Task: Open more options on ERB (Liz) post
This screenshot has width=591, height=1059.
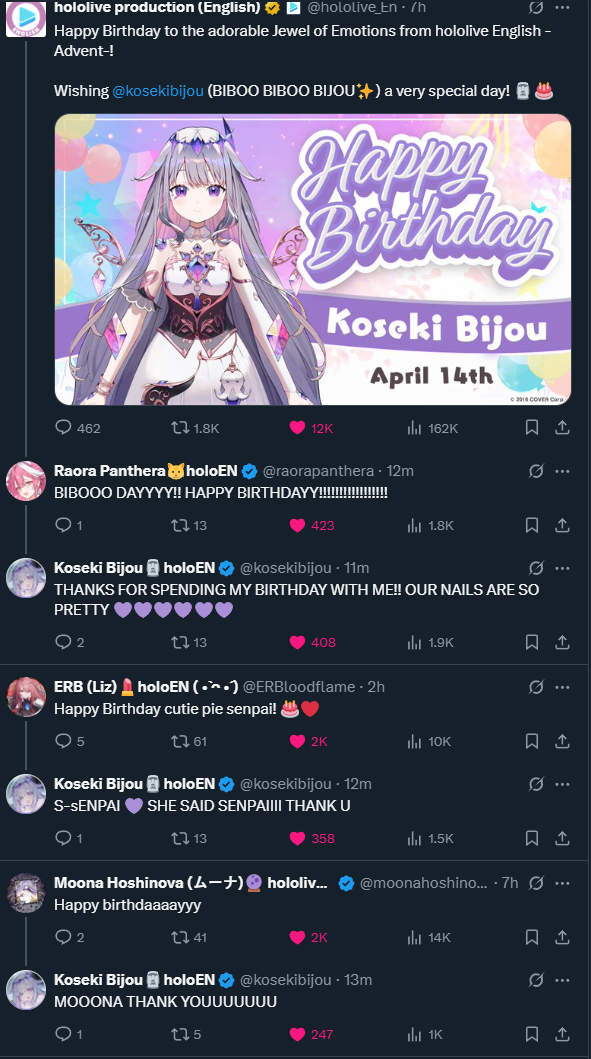Action: coord(562,687)
